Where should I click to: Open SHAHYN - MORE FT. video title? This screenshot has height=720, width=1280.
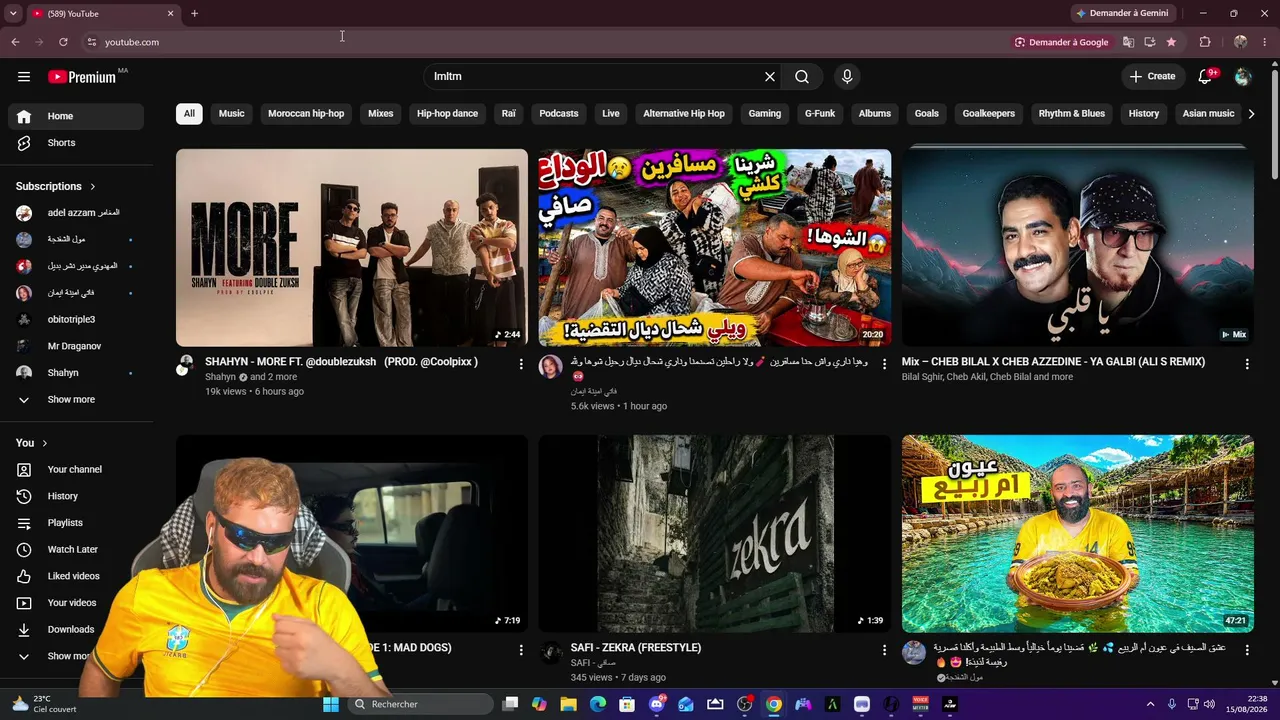[341, 362]
